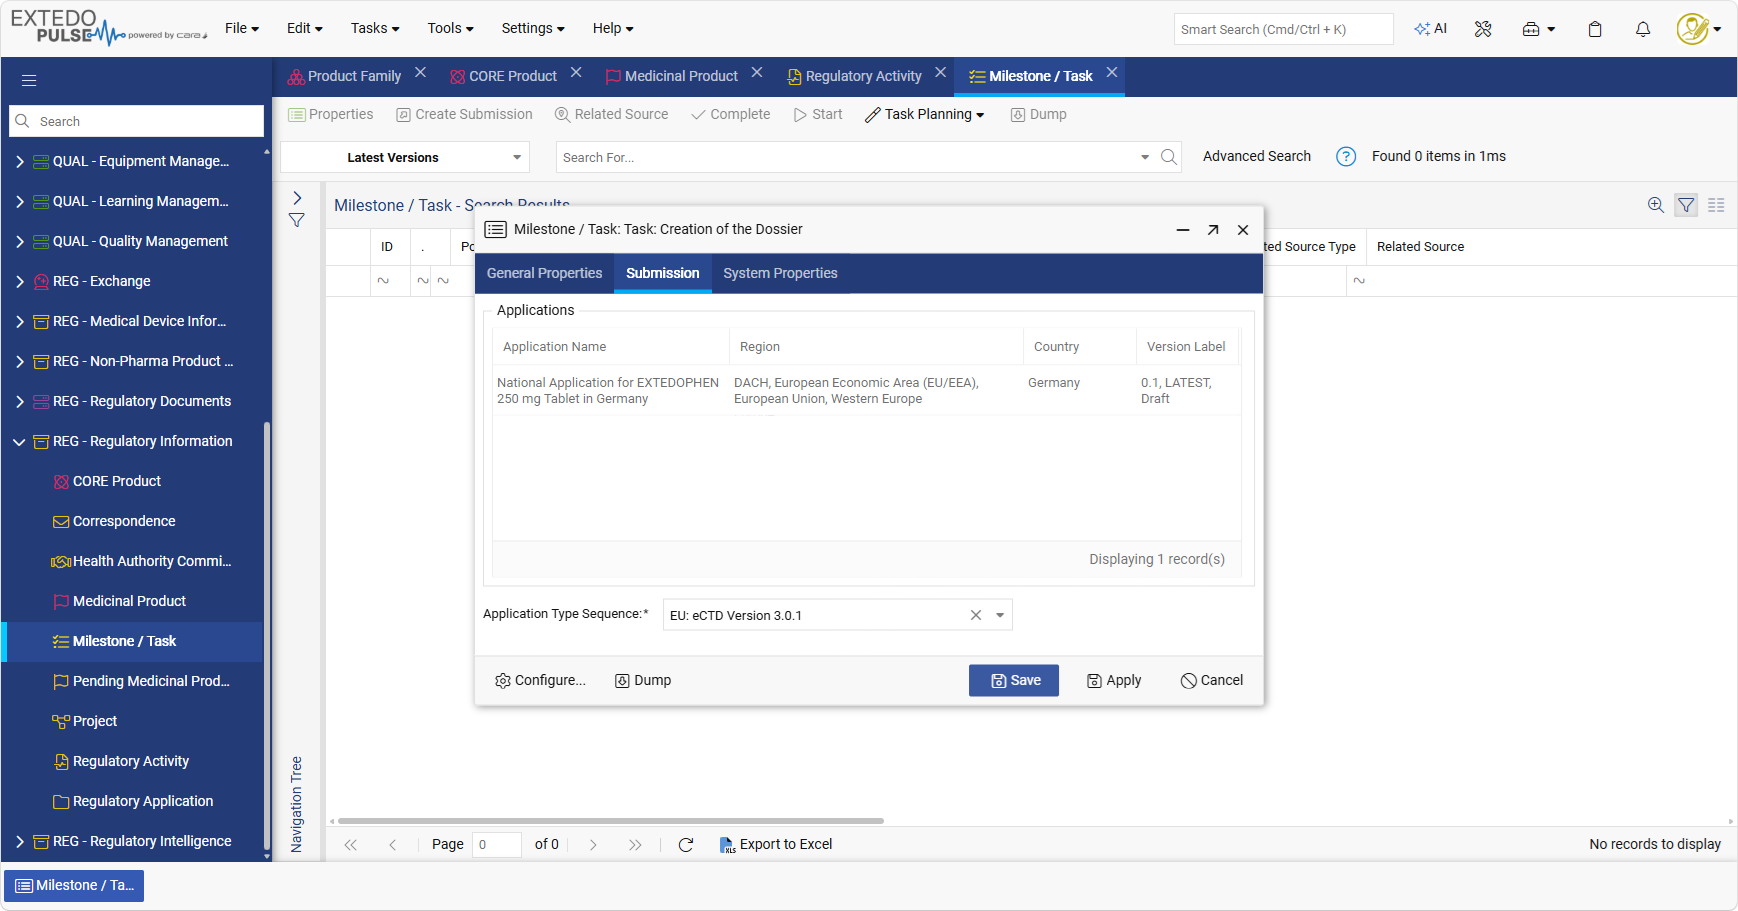The height and width of the screenshot is (911, 1738).
Task: Click Configure... in the dialog
Action: pyautogui.click(x=540, y=681)
